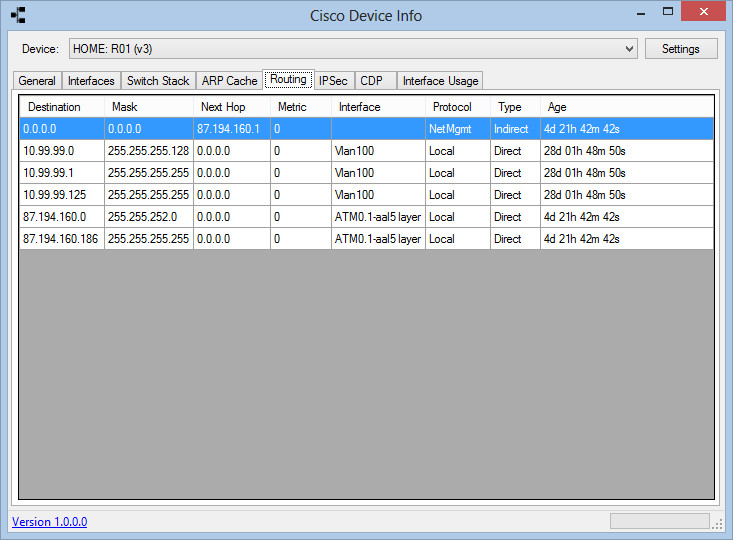Click the age cell in the 10.99.99.125 row
The width and height of the screenshot is (733, 540).
coord(627,195)
